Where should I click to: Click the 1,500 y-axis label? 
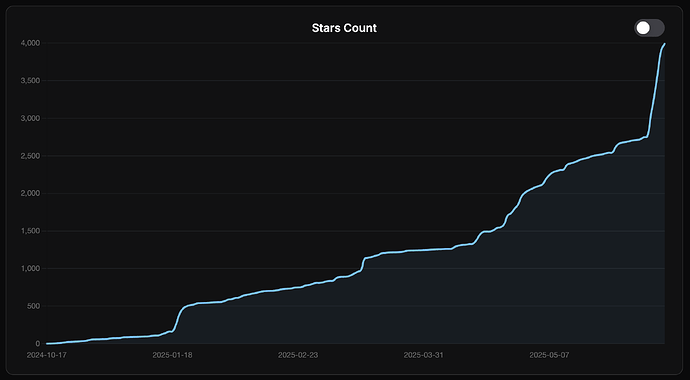click(30, 231)
